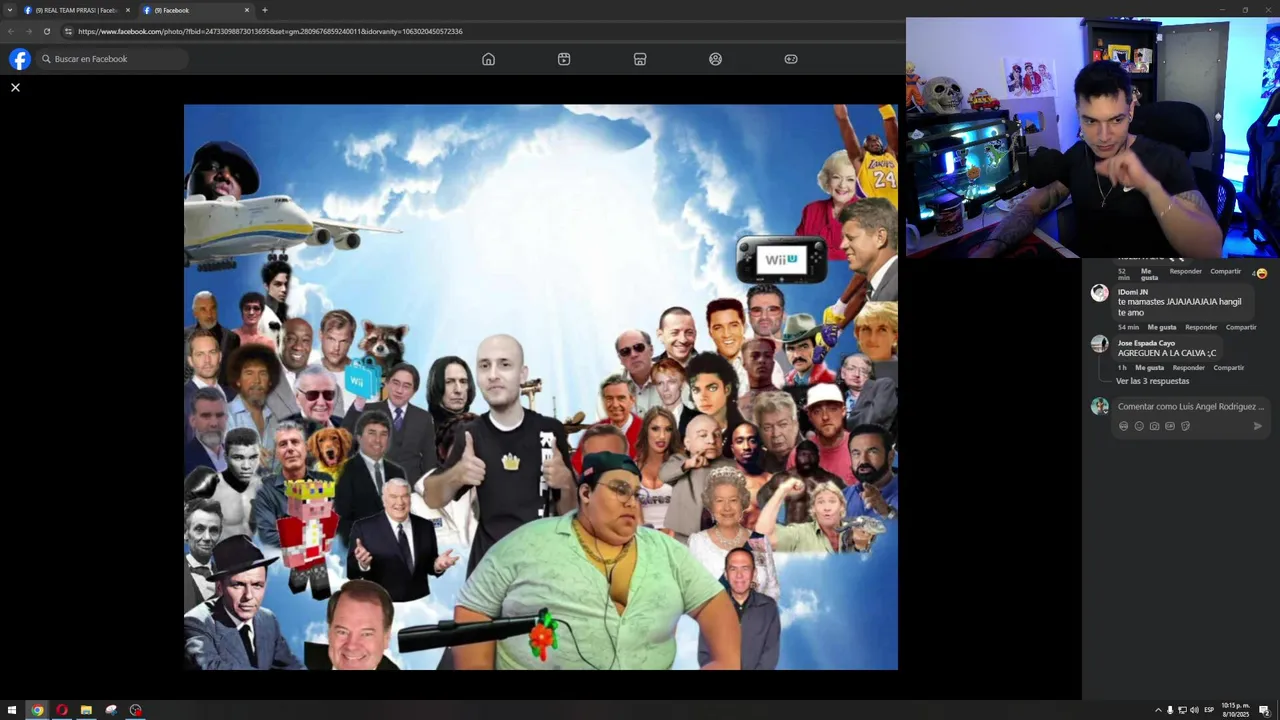Open the sticker picker in the comment box
Image resolution: width=1280 pixels, height=720 pixels.
(x=1185, y=426)
